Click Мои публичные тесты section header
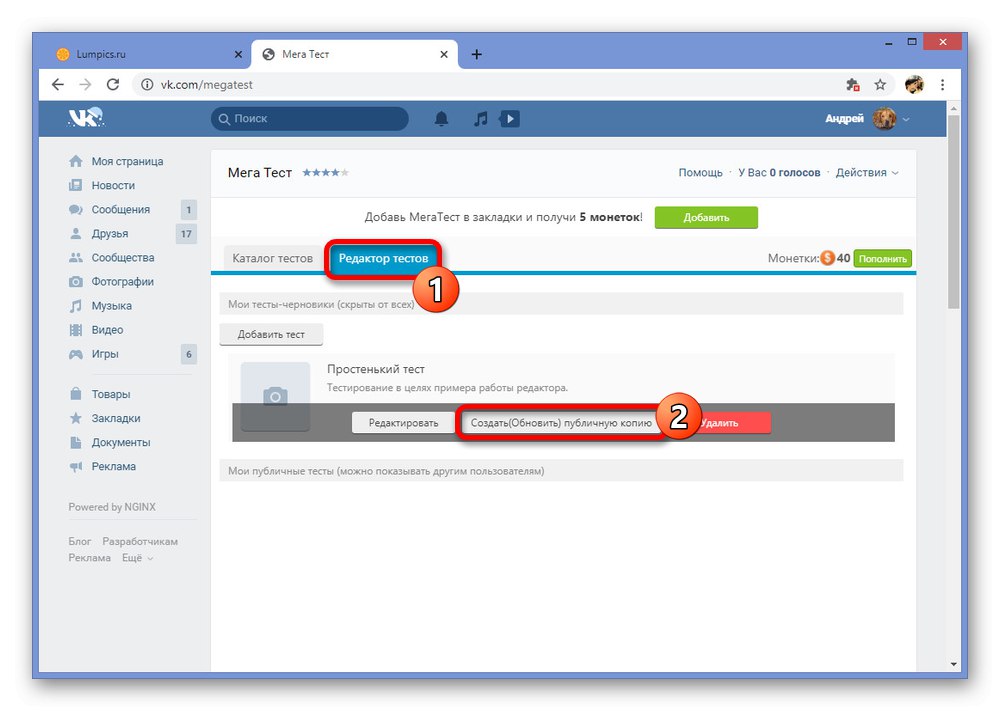The width and height of the screenshot is (1000, 711). tap(561, 471)
